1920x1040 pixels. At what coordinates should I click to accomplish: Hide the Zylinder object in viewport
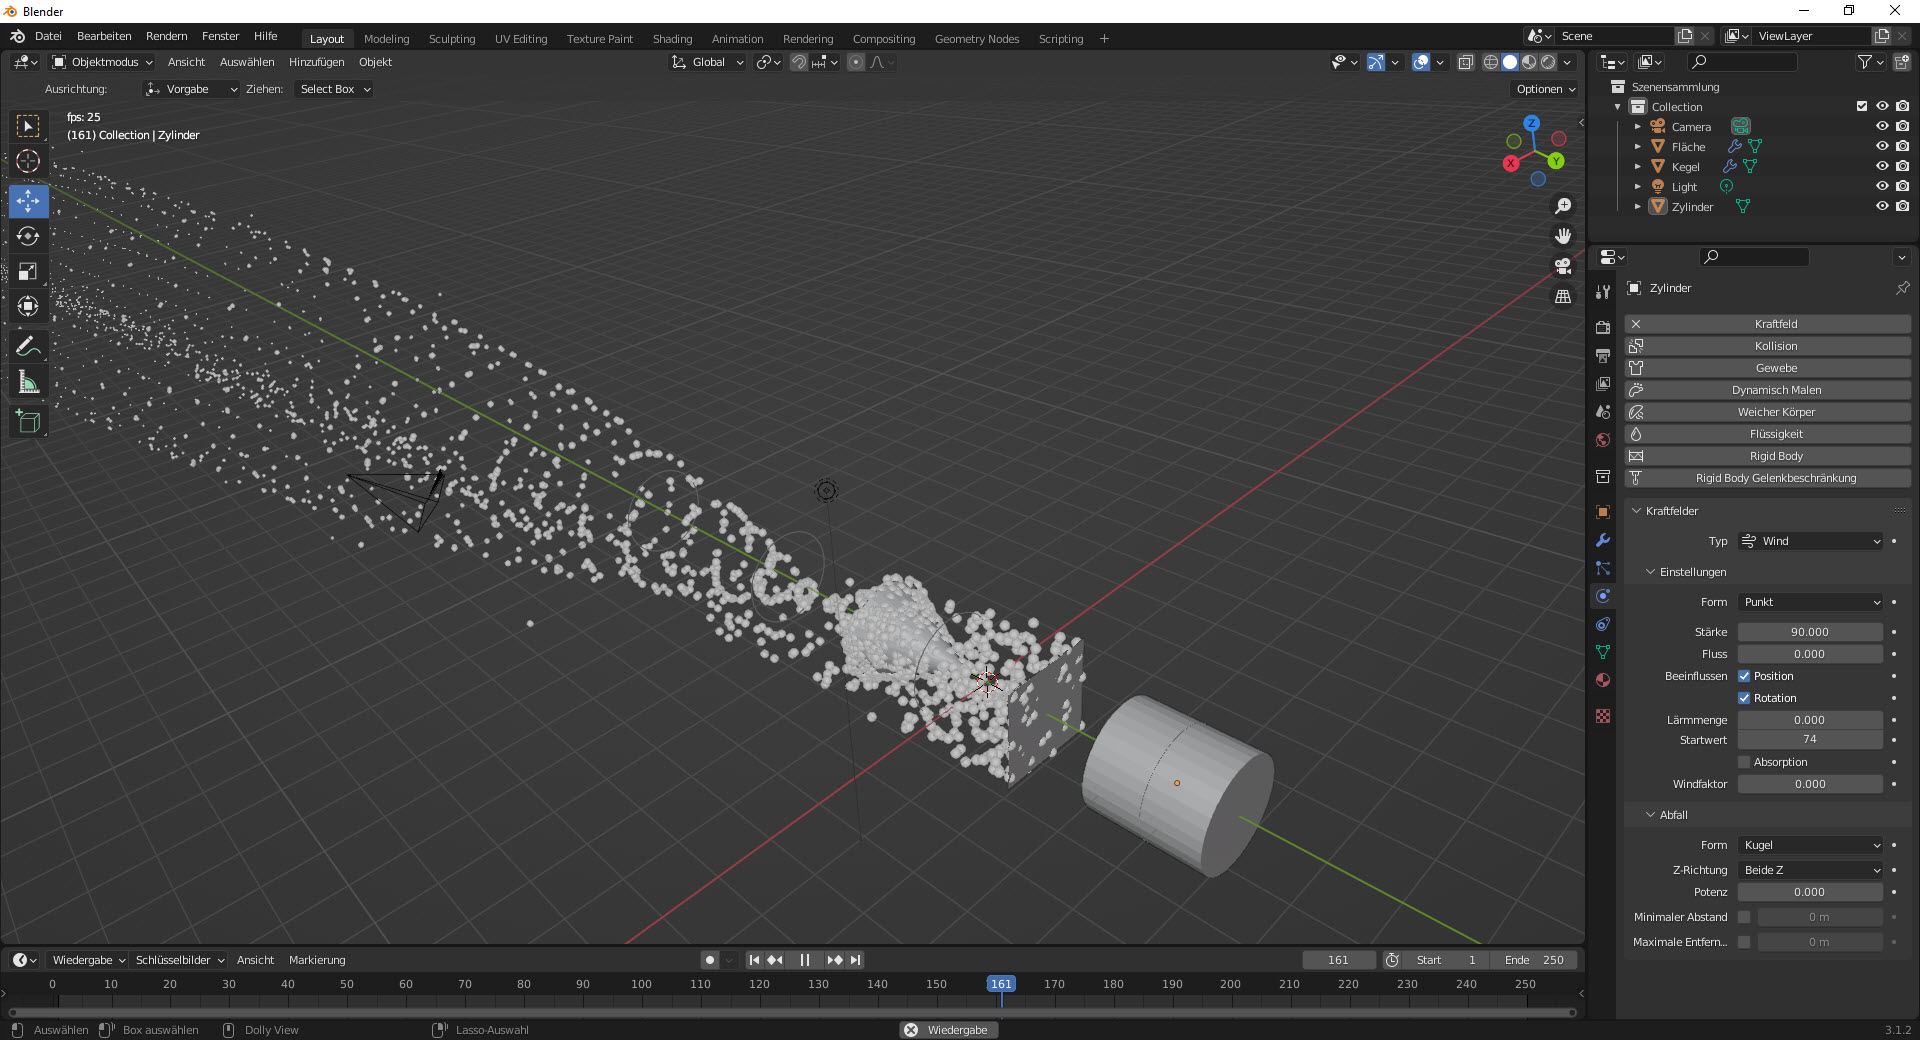coord(1882,206)
